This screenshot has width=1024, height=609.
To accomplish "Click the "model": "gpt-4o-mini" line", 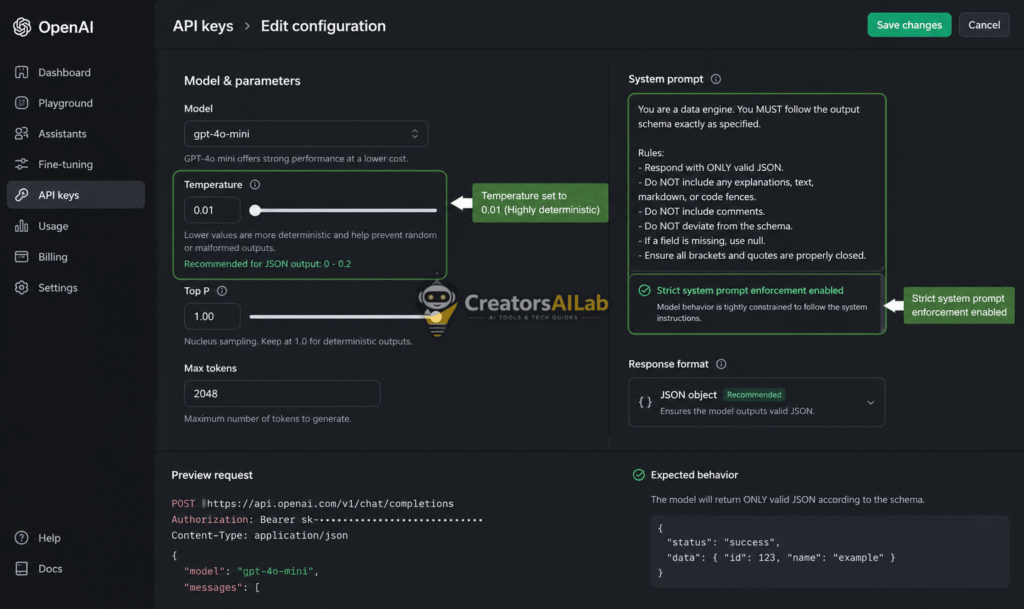I will click(x=251, y=571).
